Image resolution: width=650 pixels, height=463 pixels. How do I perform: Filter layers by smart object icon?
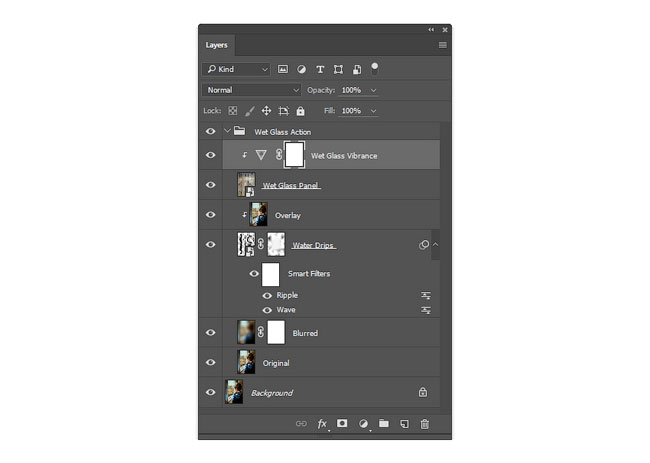[x=357, y=69]
